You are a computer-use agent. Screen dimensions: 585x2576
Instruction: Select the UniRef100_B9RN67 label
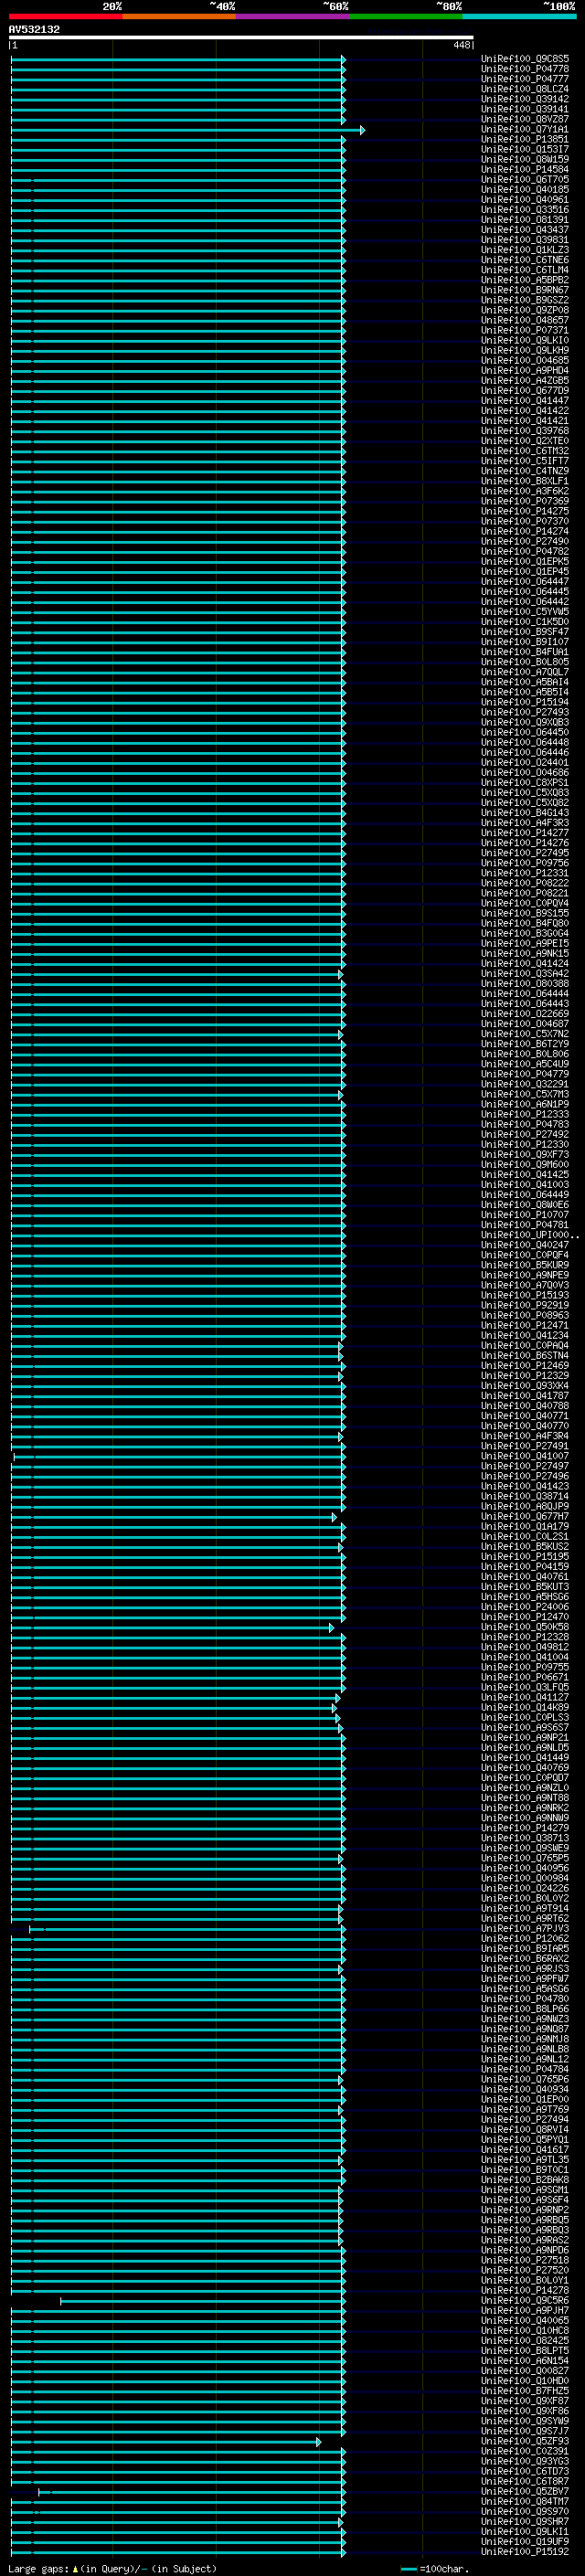tap(525, 290)
